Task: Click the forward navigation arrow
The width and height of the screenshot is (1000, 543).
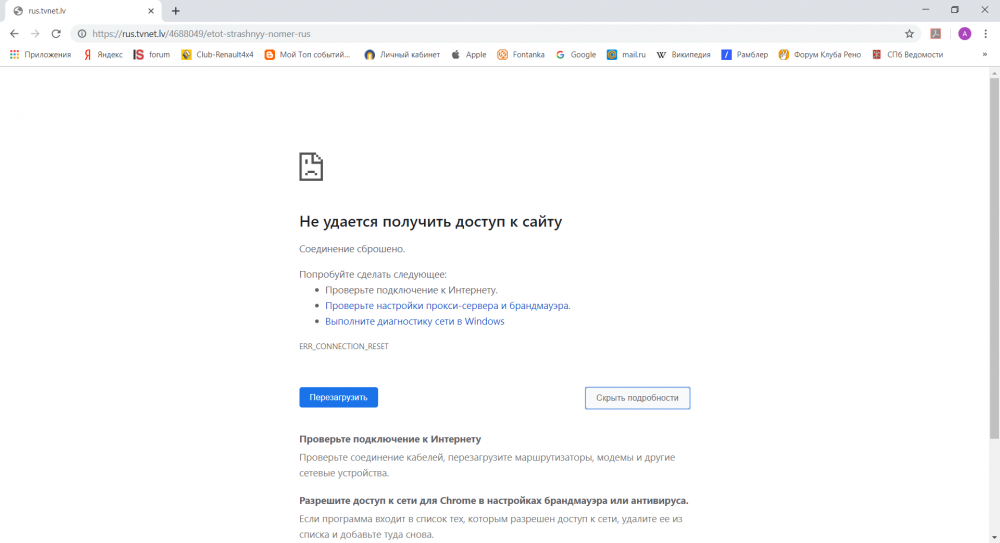Action: point(35,34)
